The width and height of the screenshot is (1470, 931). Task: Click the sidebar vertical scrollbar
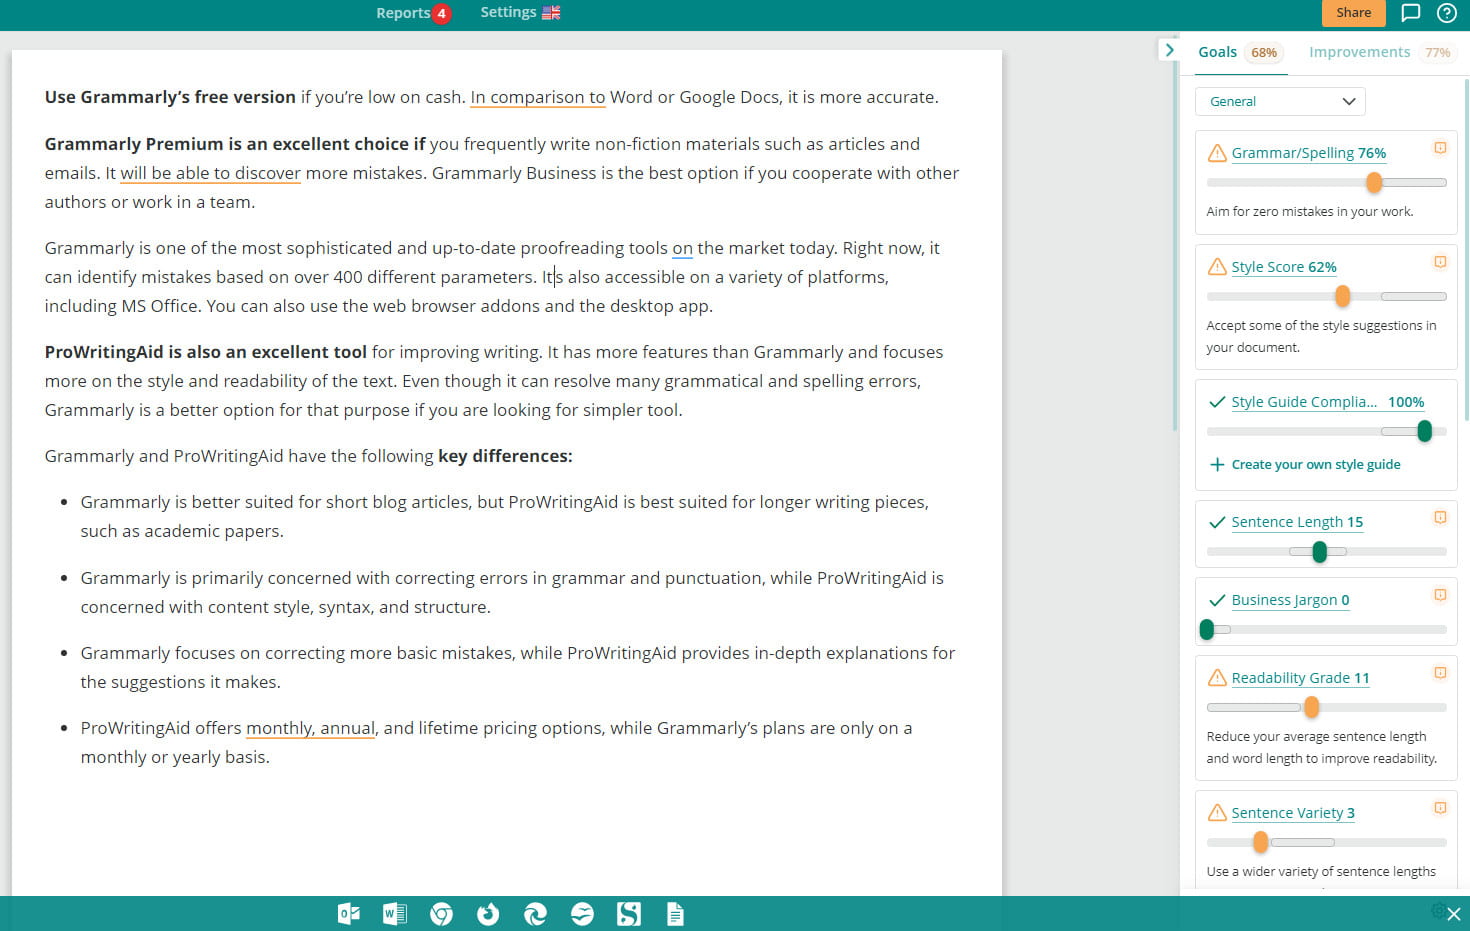point(1466,250)
